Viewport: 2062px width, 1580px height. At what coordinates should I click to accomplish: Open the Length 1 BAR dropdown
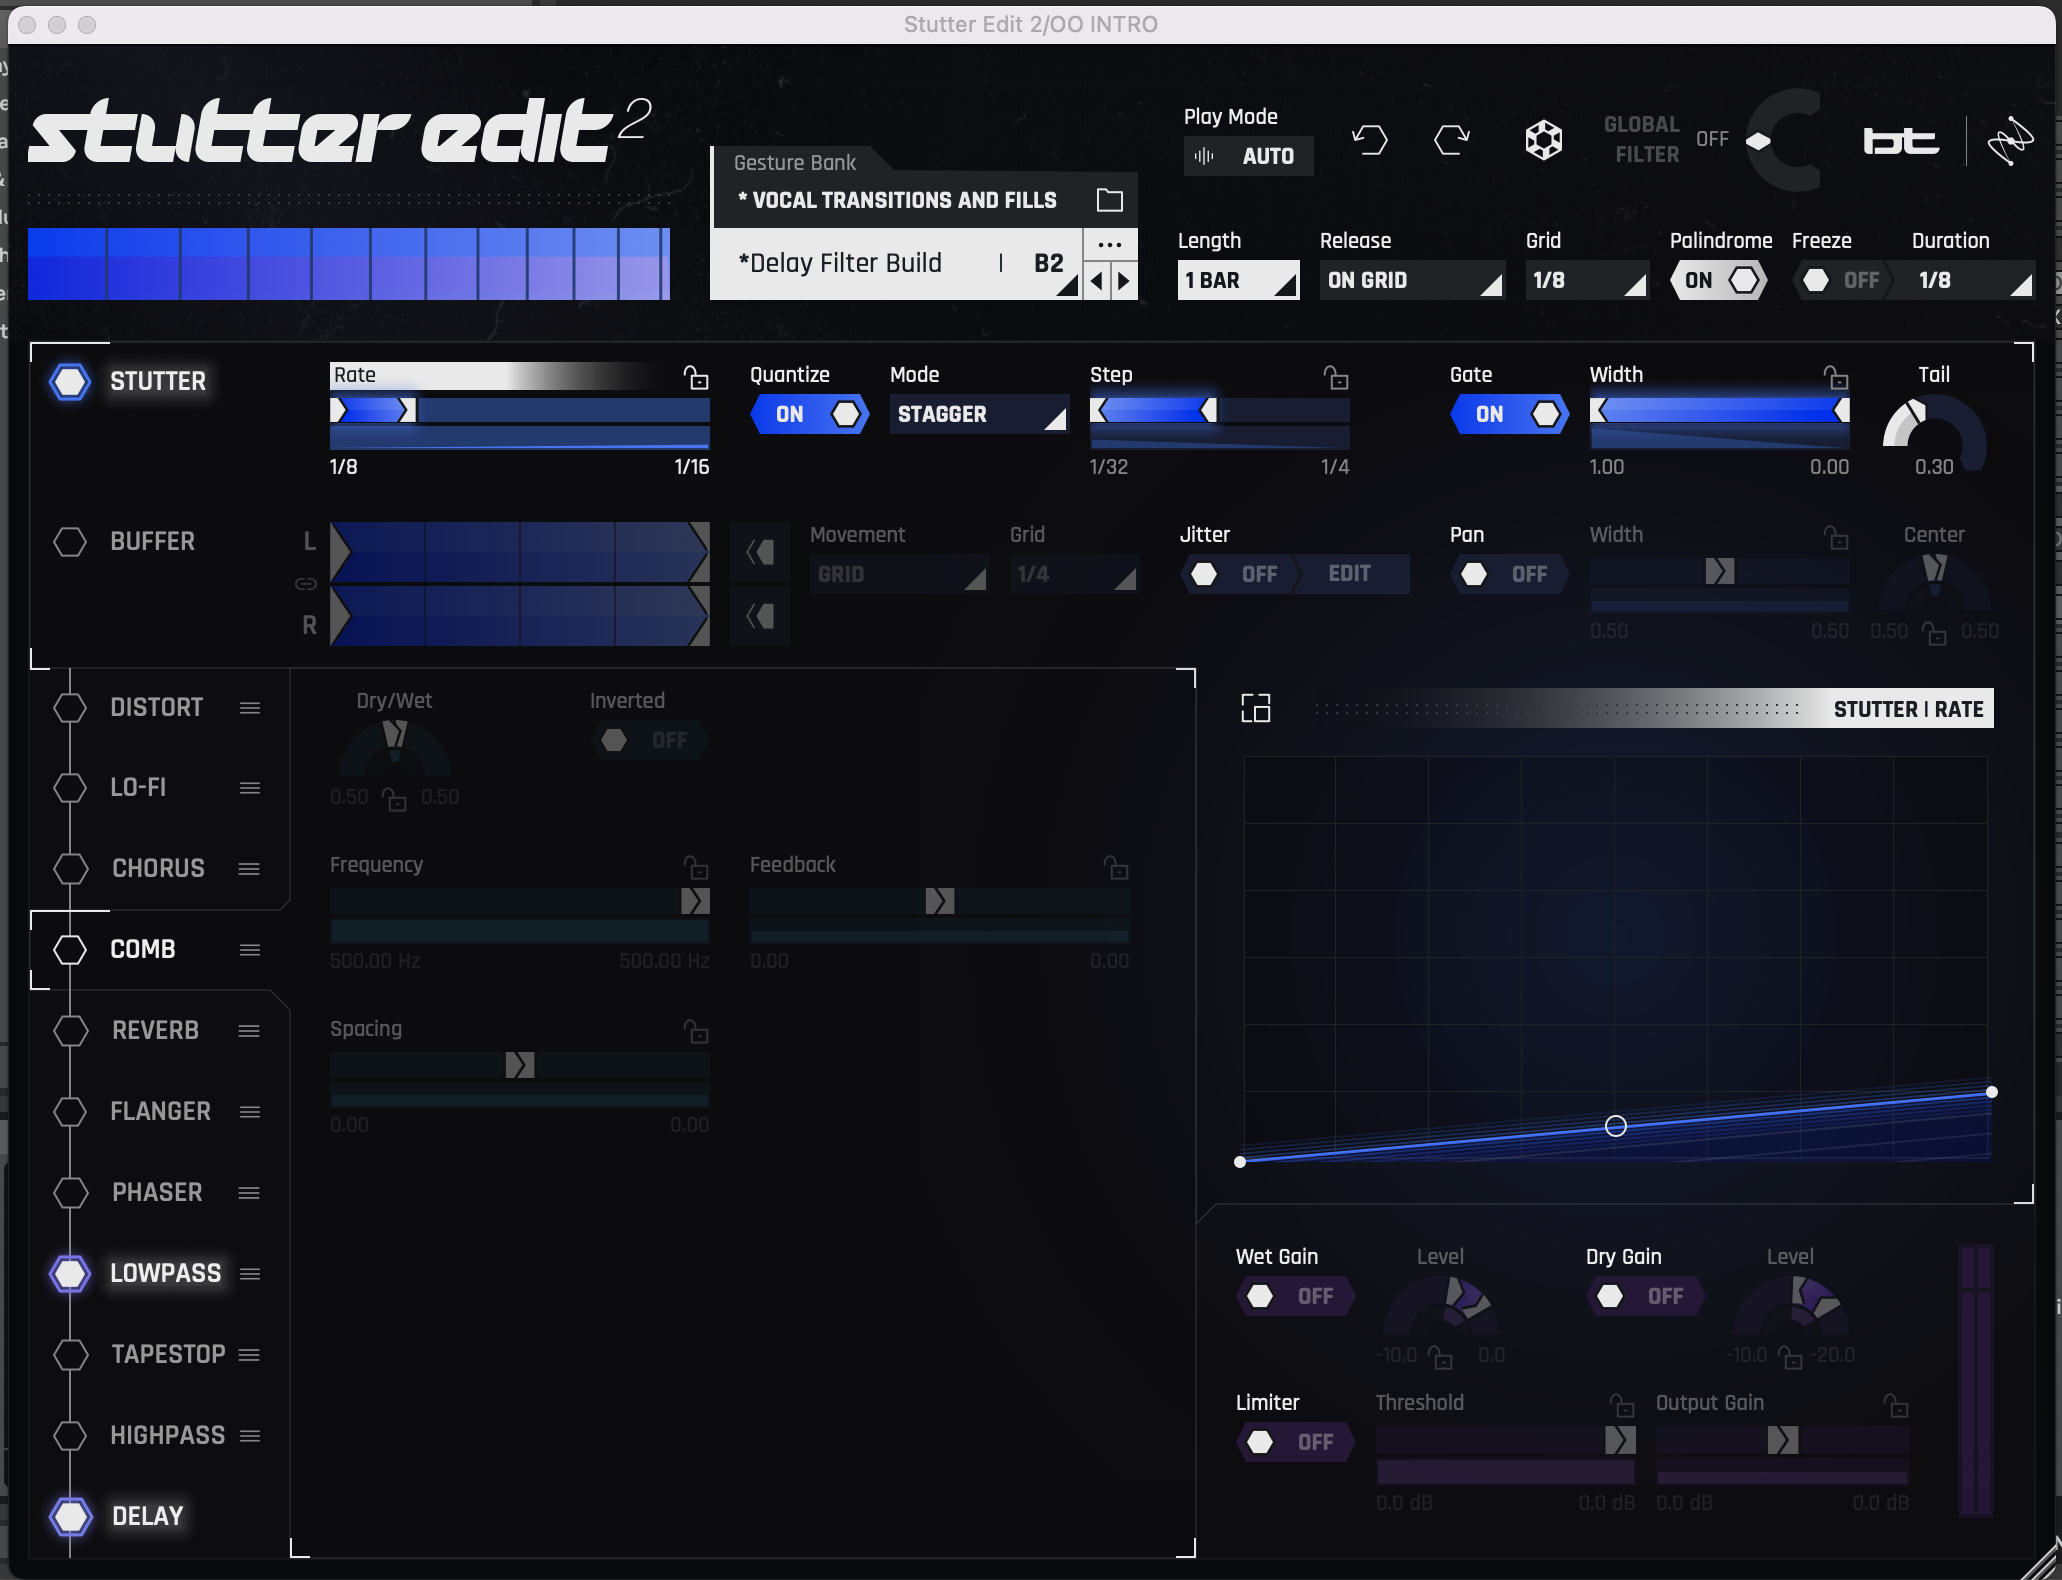click(x=1238, y=280)
